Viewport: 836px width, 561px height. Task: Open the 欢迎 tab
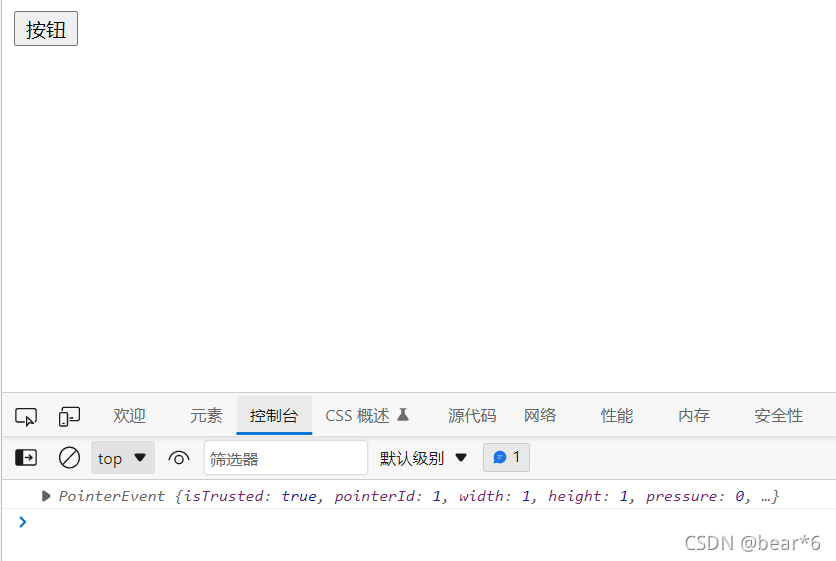coord(129,415)
